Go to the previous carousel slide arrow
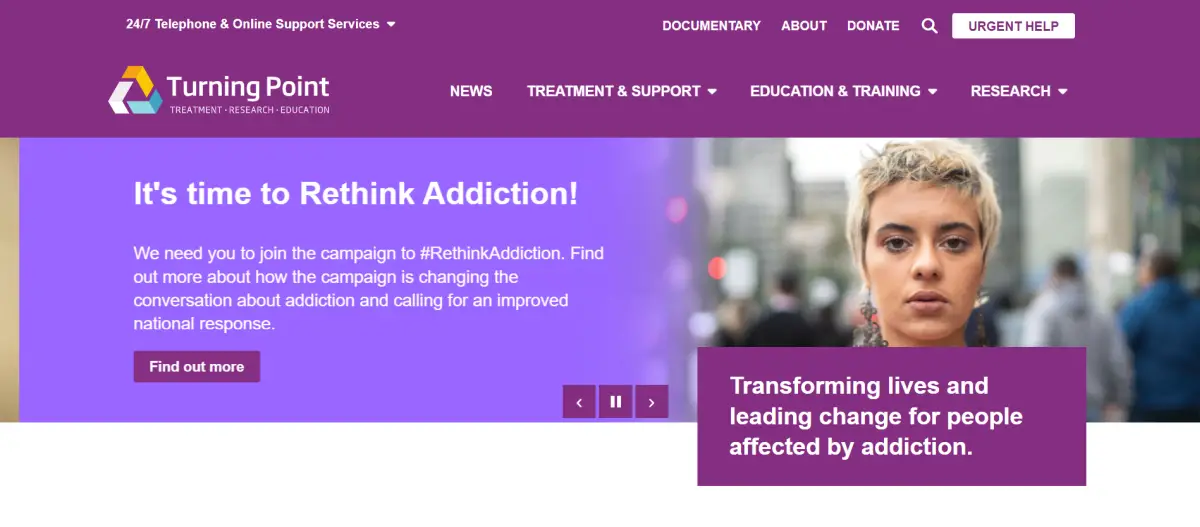Image resolution: width=1200 pixels, height=527 pixels. tap(579, 402)
